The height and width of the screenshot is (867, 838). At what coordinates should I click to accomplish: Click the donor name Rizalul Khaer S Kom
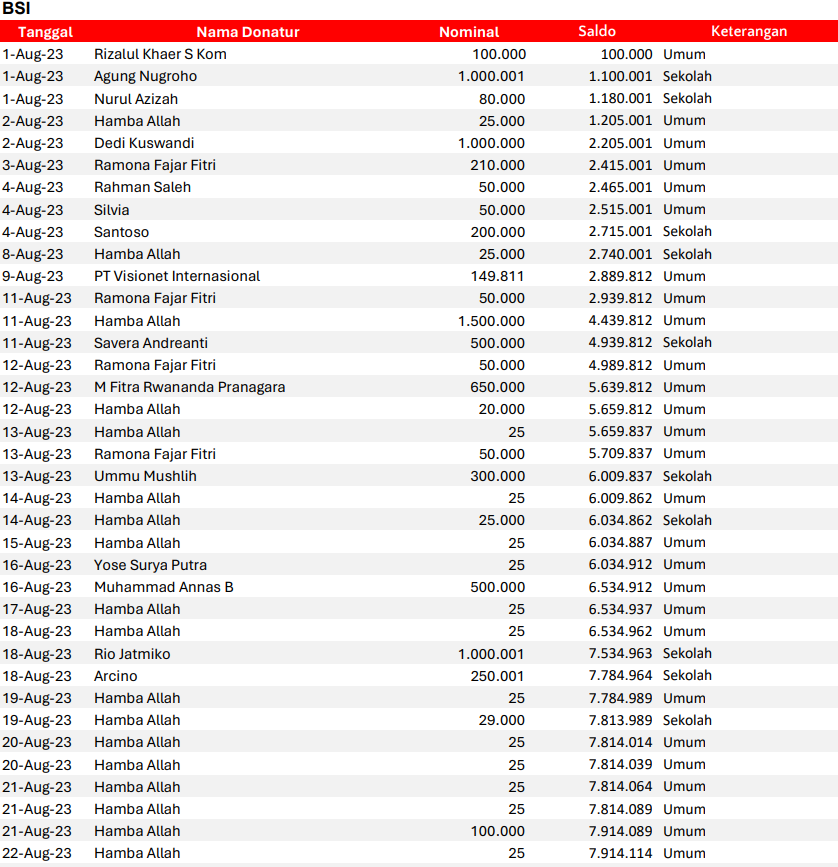tap(160, 54)
